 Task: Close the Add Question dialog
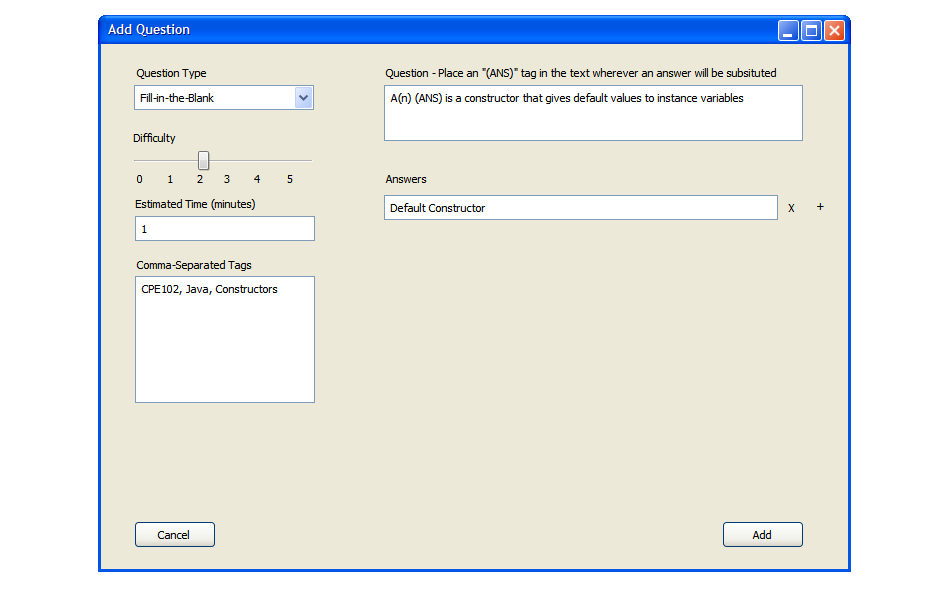pyautogui.click(x=834, y=31)
